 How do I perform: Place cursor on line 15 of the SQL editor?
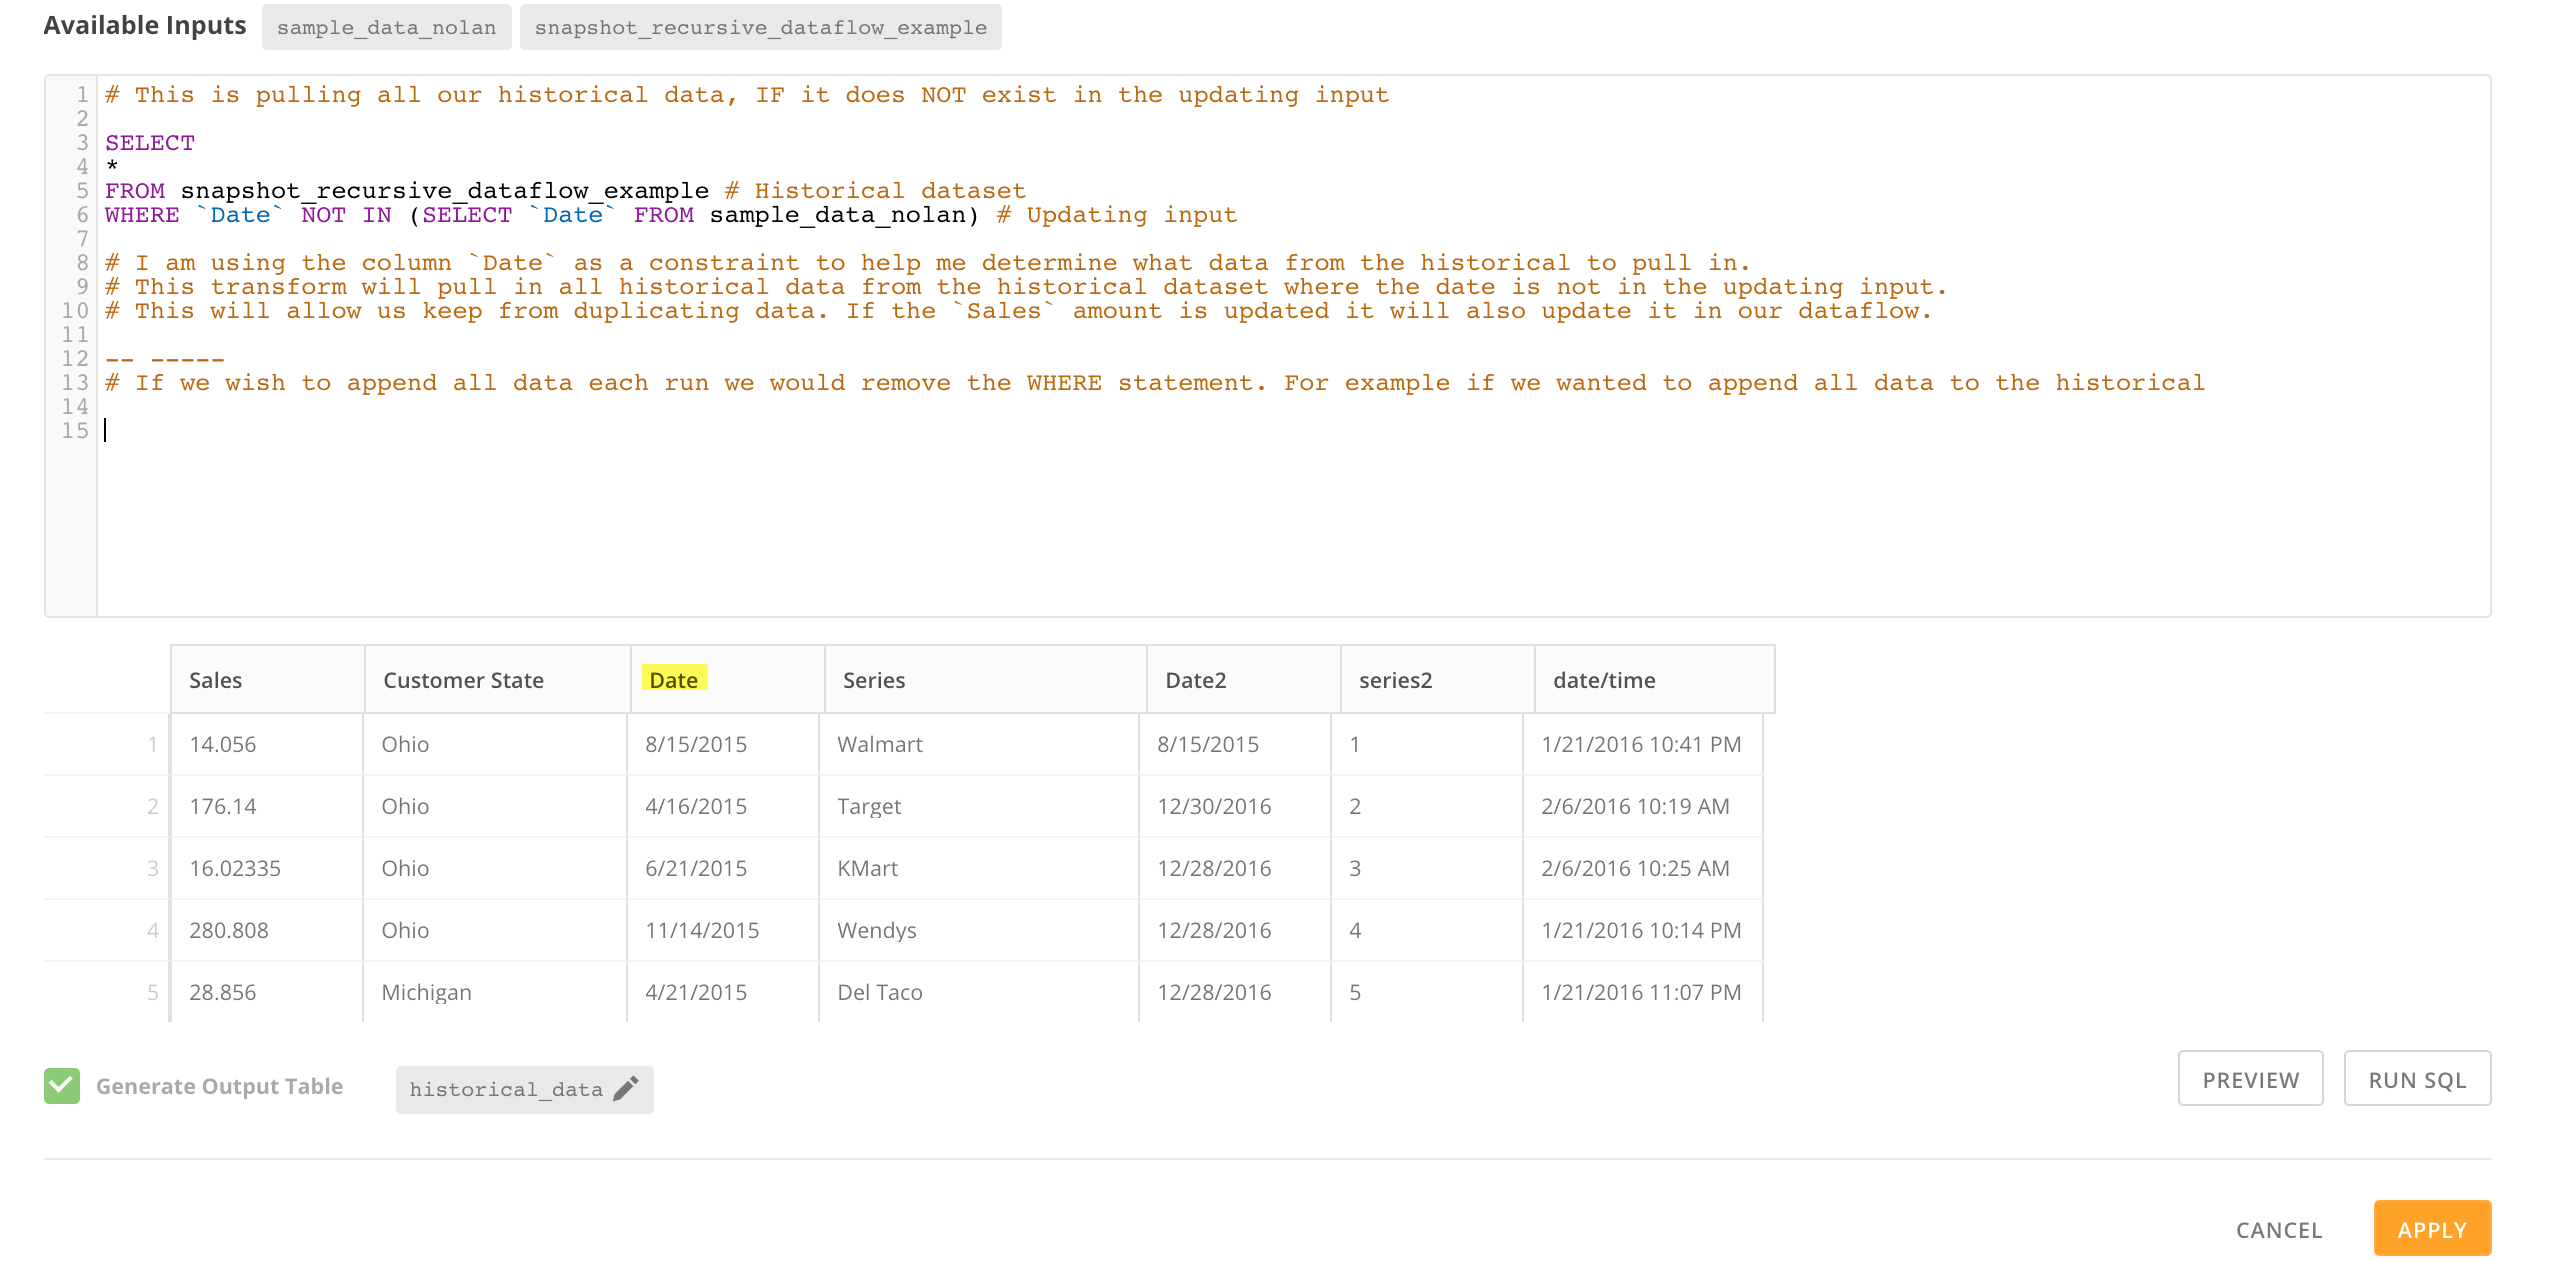pos(300,430)
